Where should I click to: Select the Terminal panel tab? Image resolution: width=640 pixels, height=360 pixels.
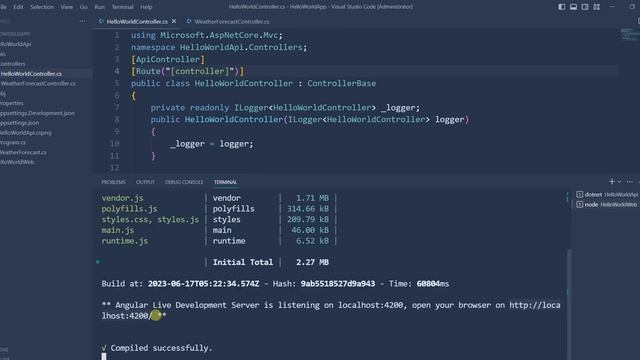(225, 182)
